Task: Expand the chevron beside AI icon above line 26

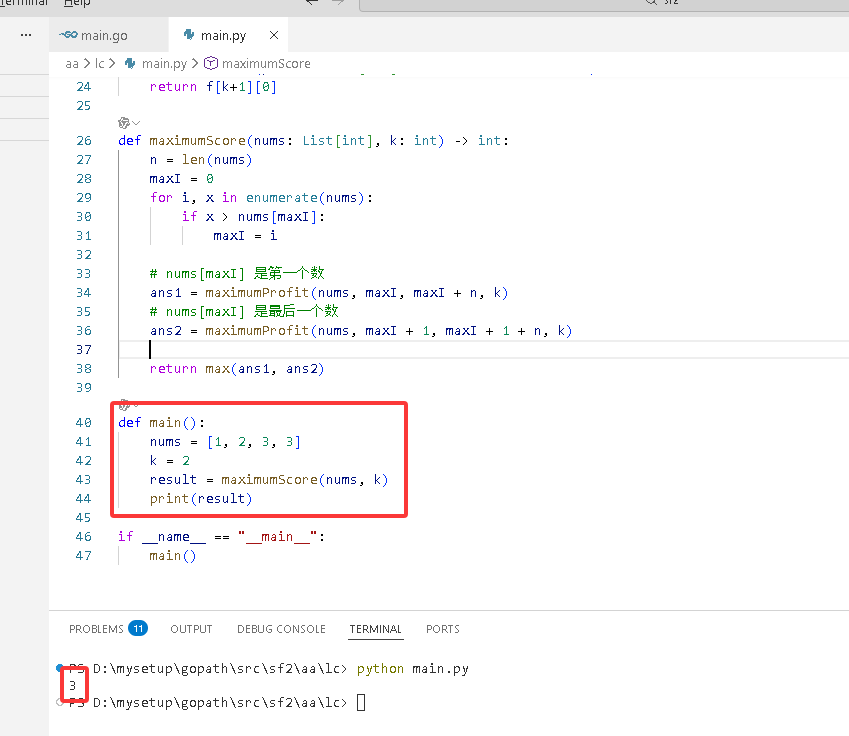Action: pyautogui.click(x=136, y=123)
